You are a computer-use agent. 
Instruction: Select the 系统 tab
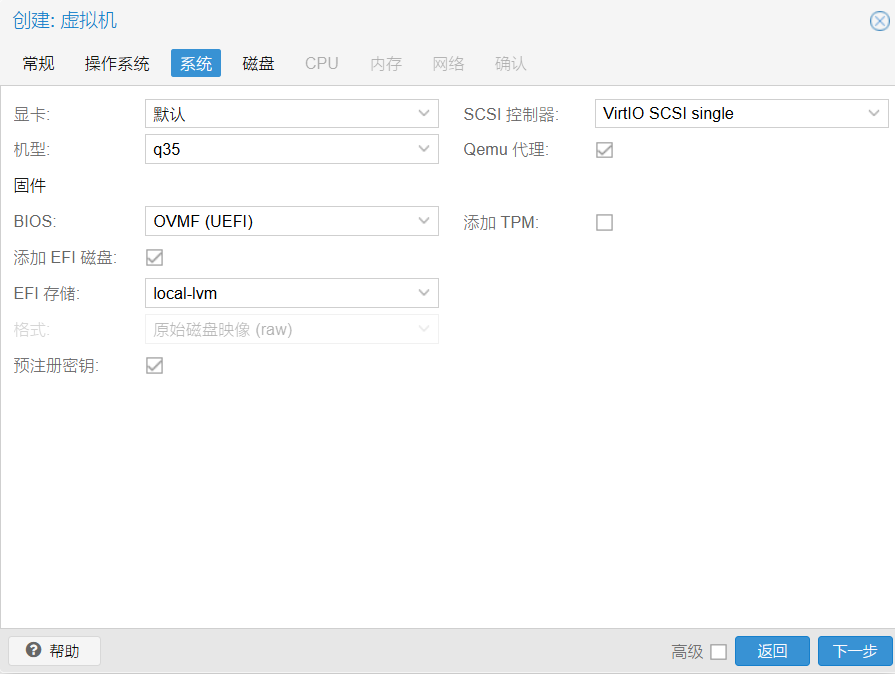click(196, 64)
